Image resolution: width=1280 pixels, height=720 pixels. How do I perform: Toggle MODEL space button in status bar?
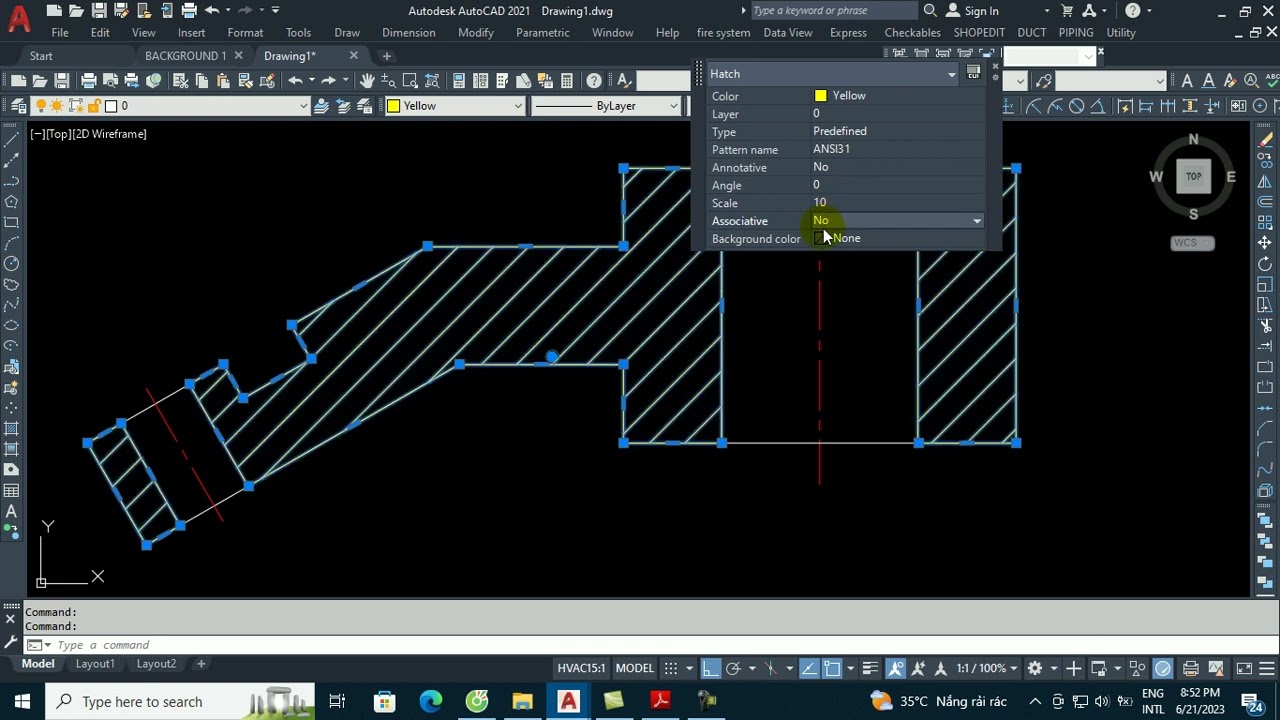[x=634, y=668]
